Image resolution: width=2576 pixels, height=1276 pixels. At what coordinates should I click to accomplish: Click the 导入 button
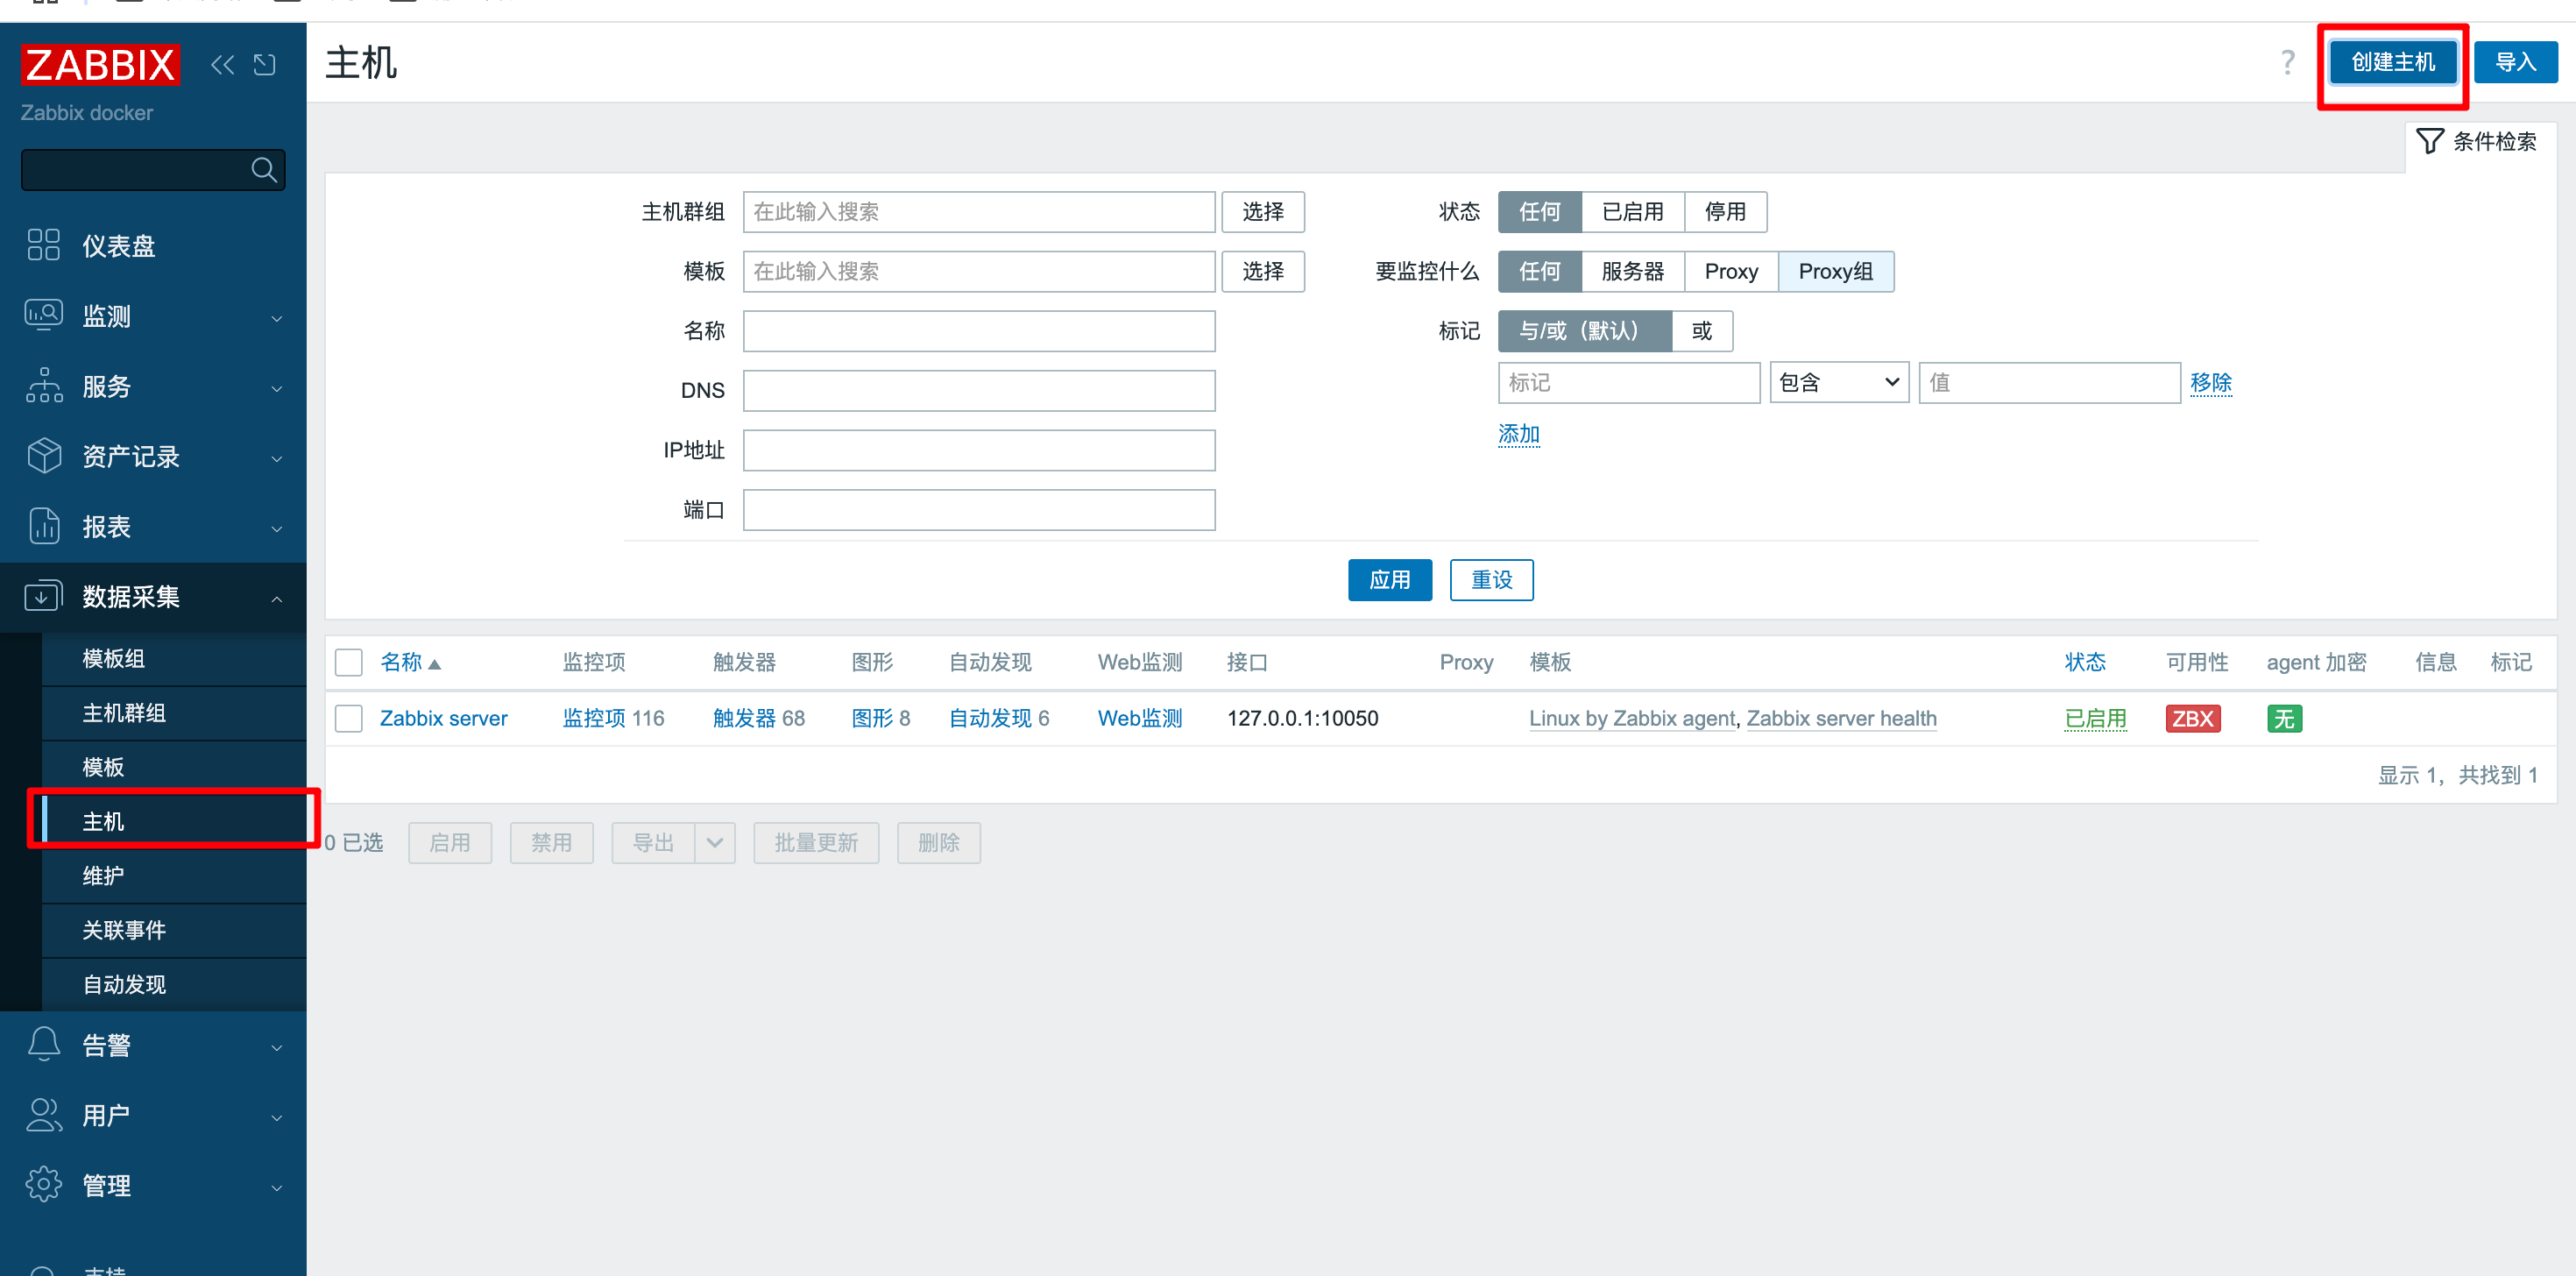[x=2515, y=62]
